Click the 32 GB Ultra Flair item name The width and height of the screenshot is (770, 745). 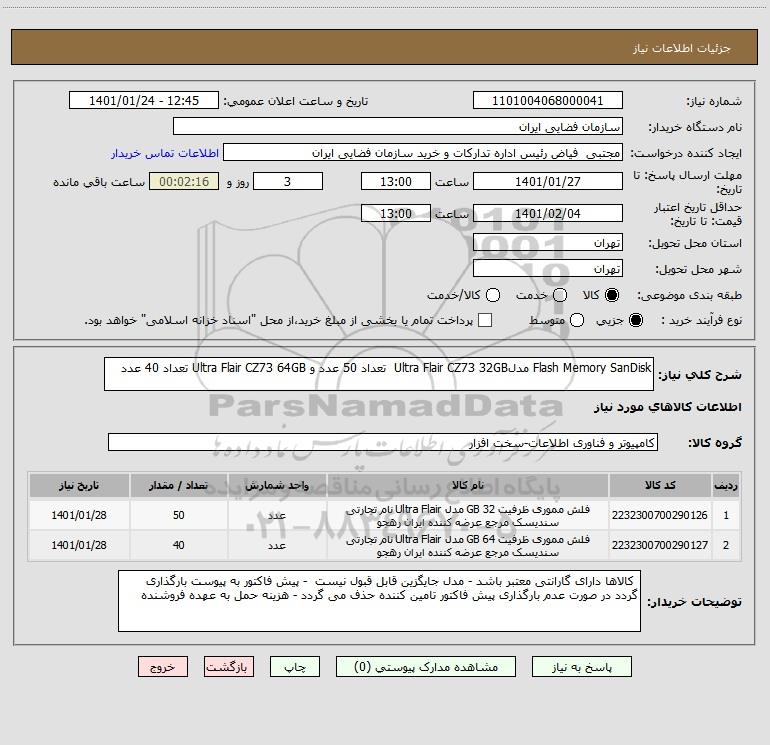tap(468, 516)
